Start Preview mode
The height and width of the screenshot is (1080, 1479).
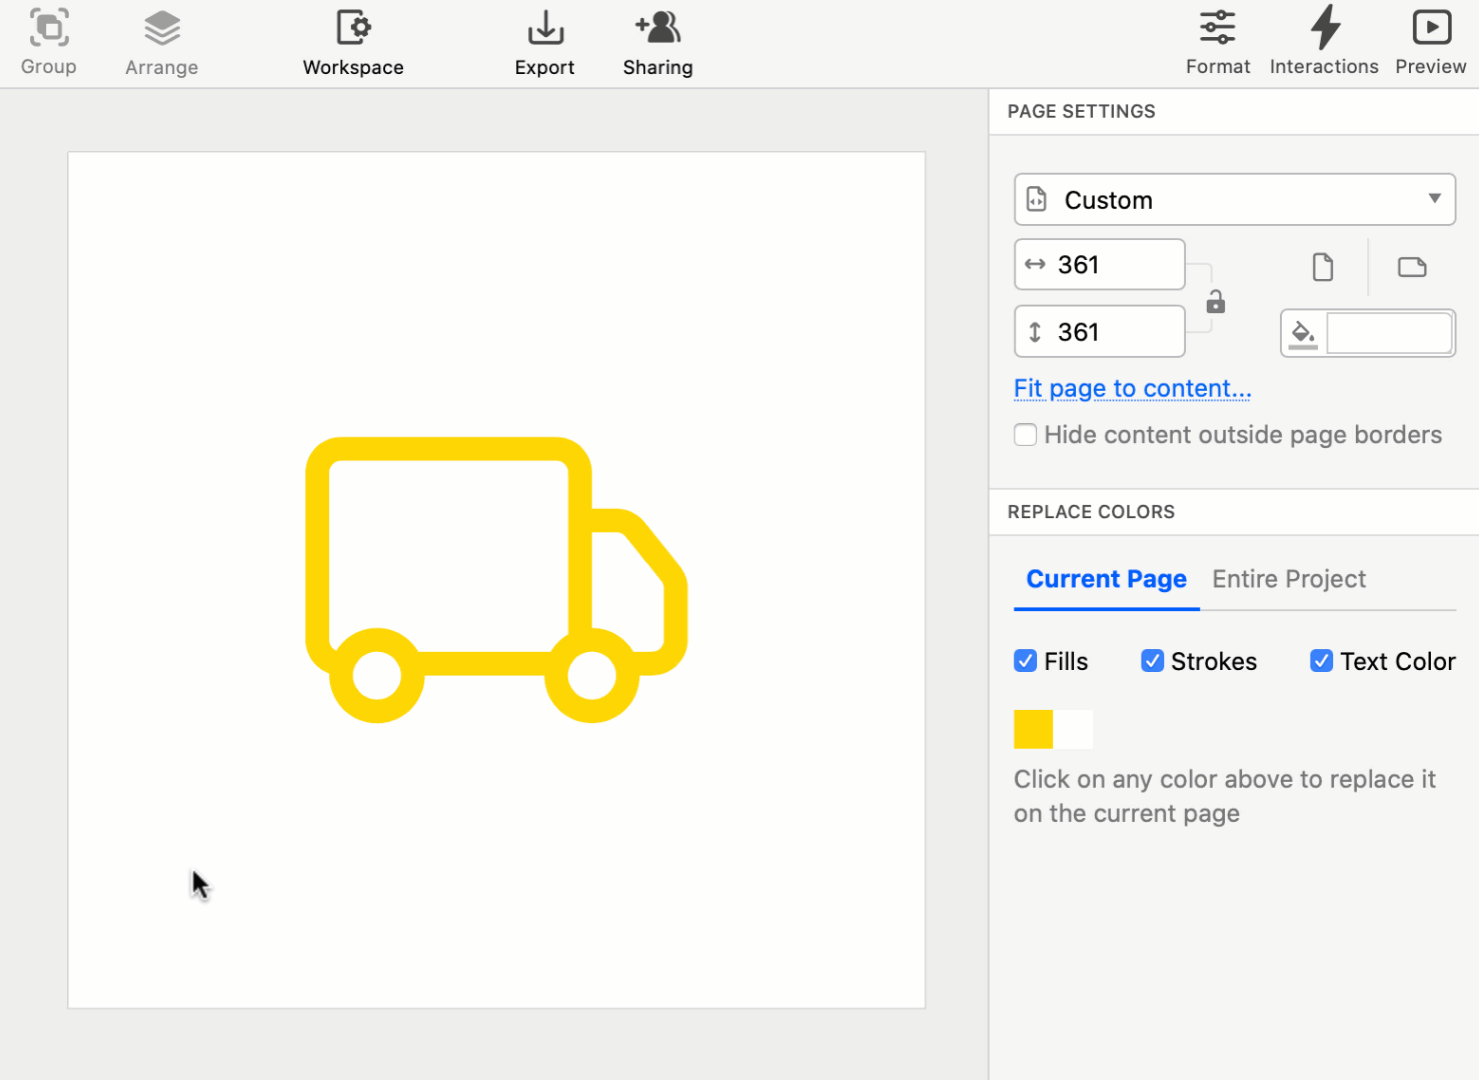click(x=1430, y=40)
